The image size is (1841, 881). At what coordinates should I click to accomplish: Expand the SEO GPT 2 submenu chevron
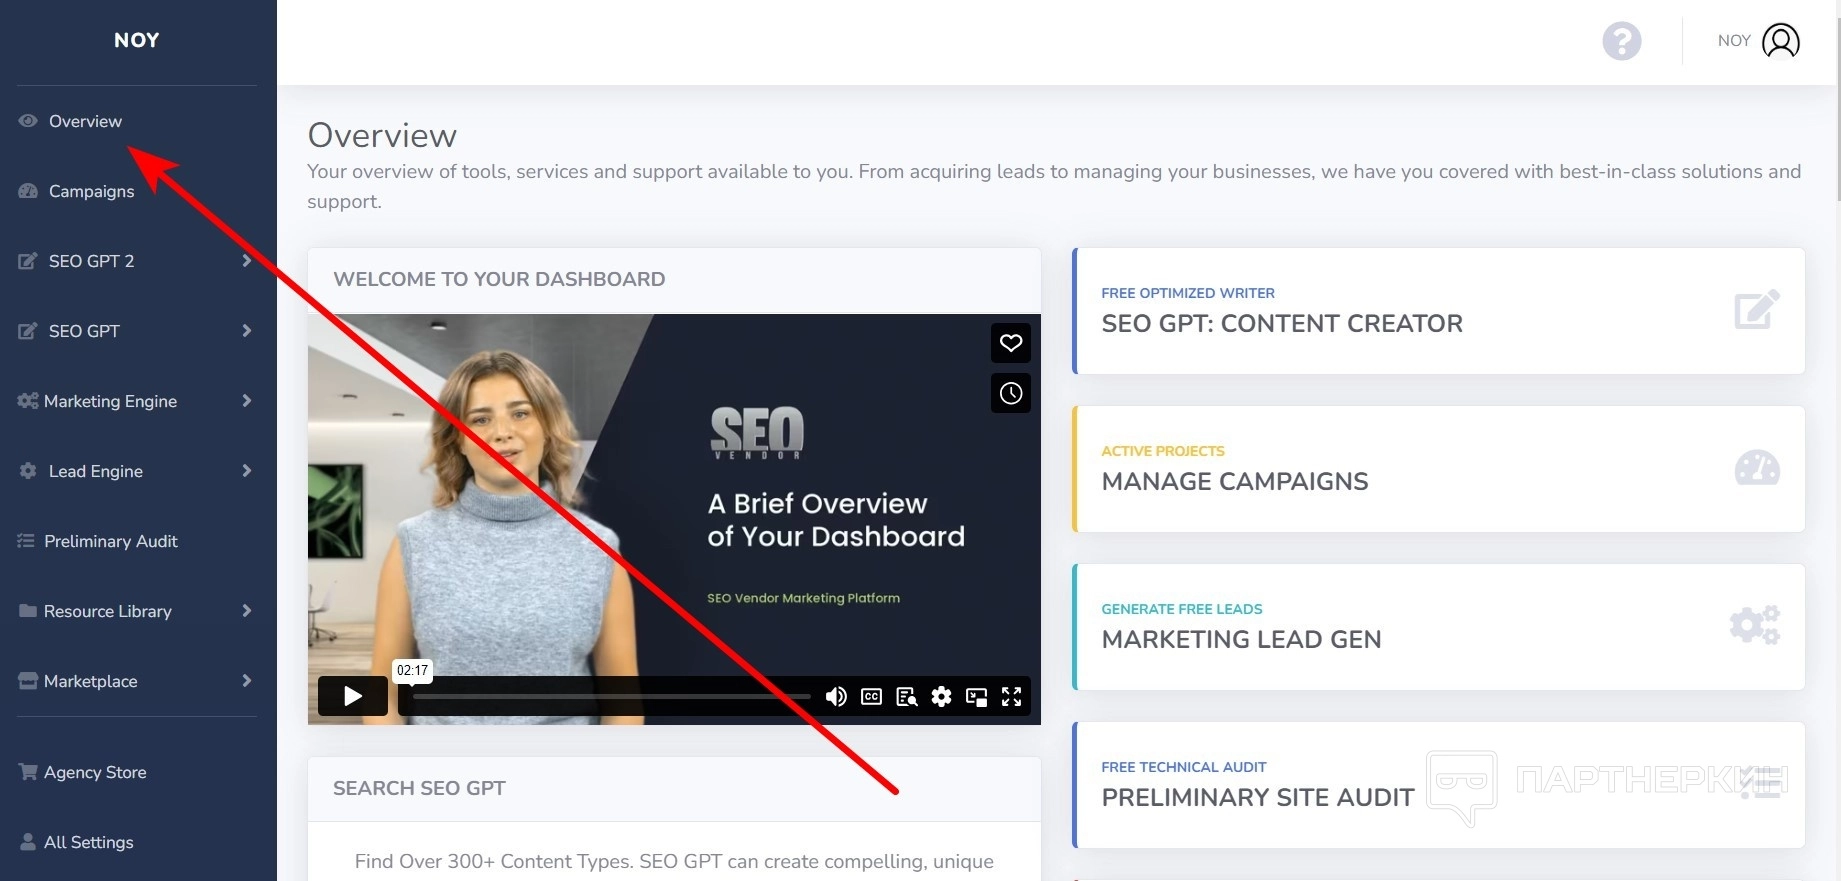coord(246,261)
